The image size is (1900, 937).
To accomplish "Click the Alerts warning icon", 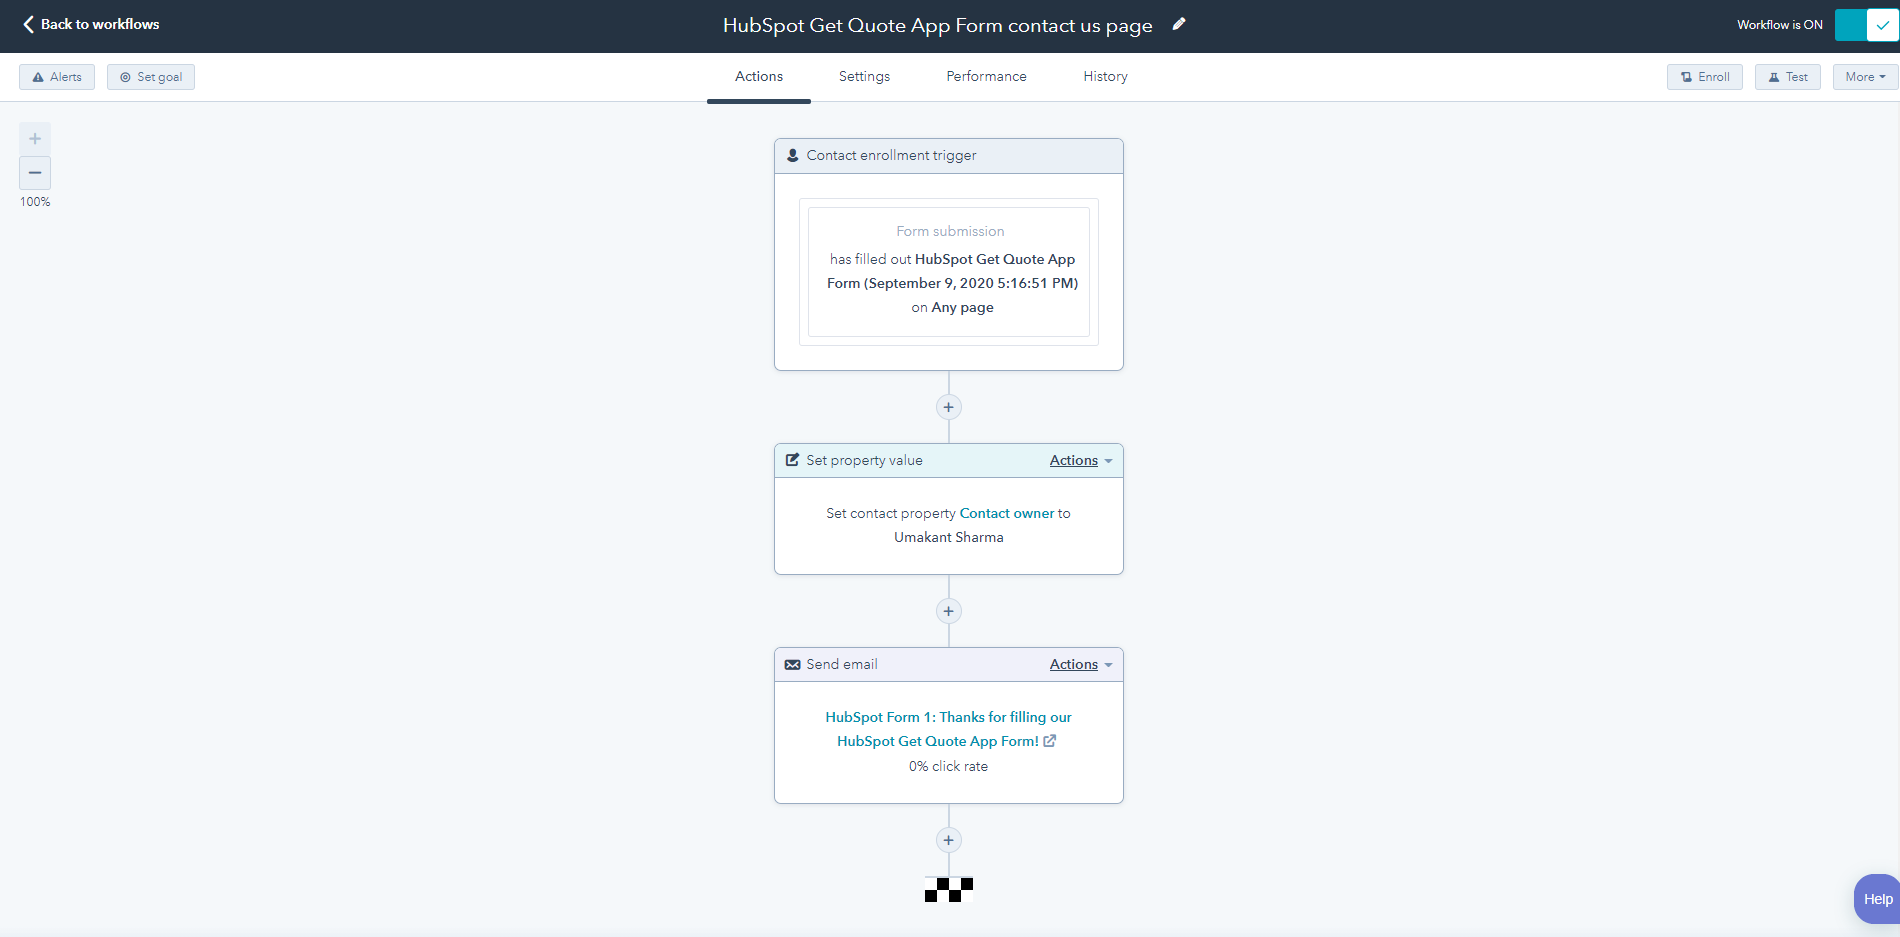I will [38, 76].
